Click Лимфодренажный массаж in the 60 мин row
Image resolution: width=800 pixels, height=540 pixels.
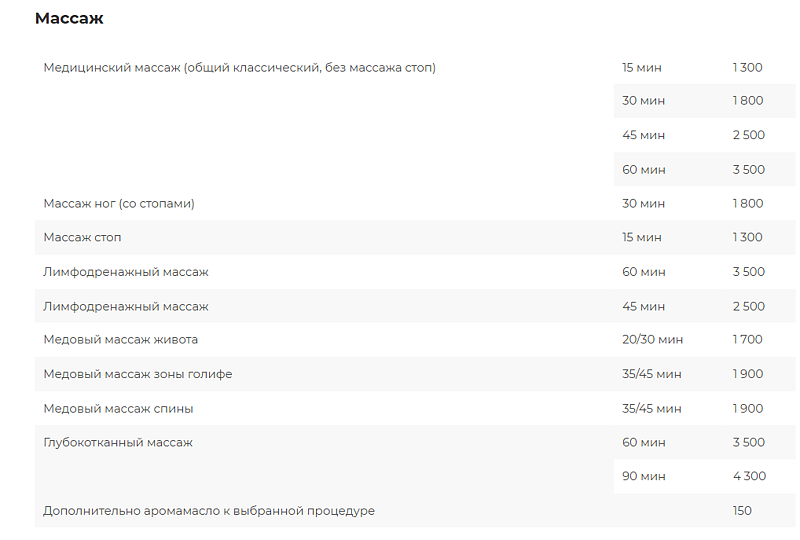tap(126, 272)
